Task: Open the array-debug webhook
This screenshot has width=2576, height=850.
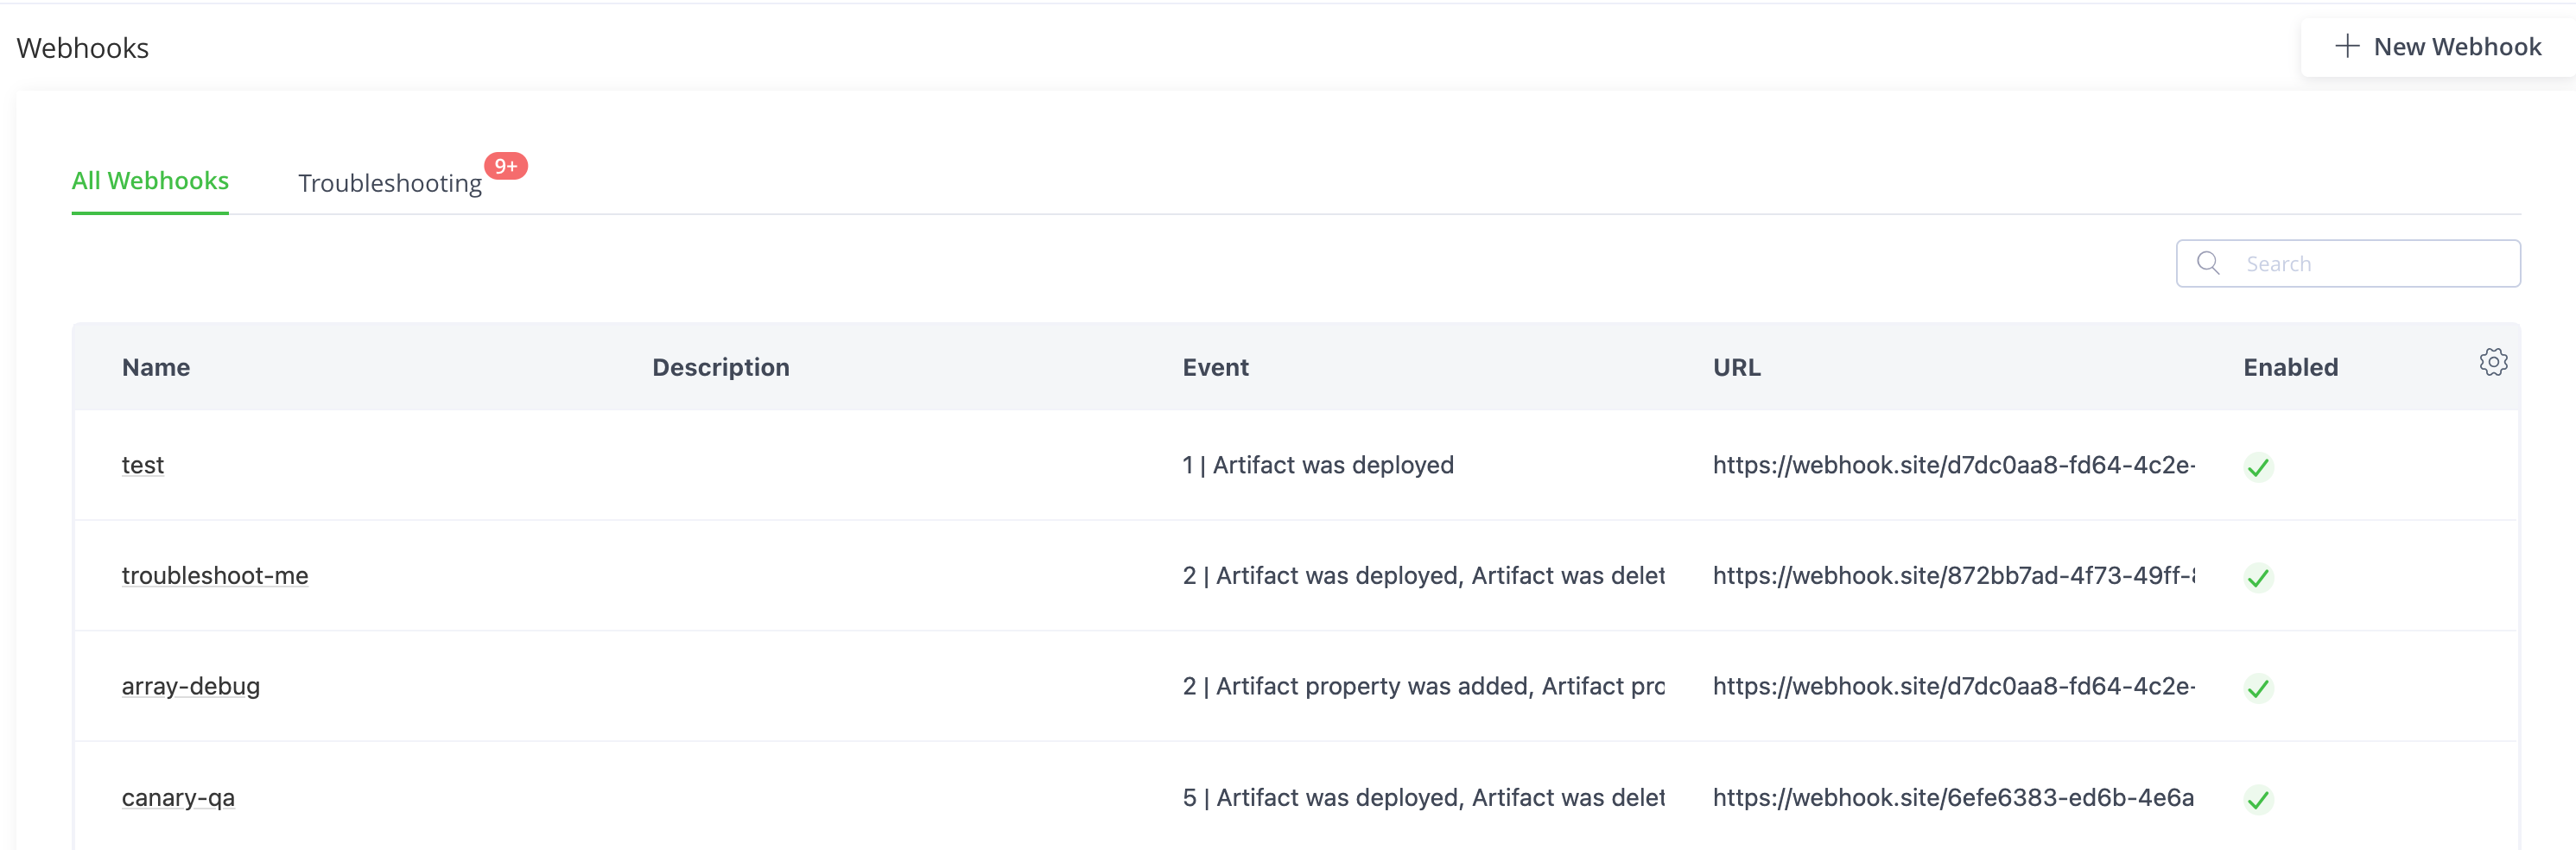Action: point(191,686)
